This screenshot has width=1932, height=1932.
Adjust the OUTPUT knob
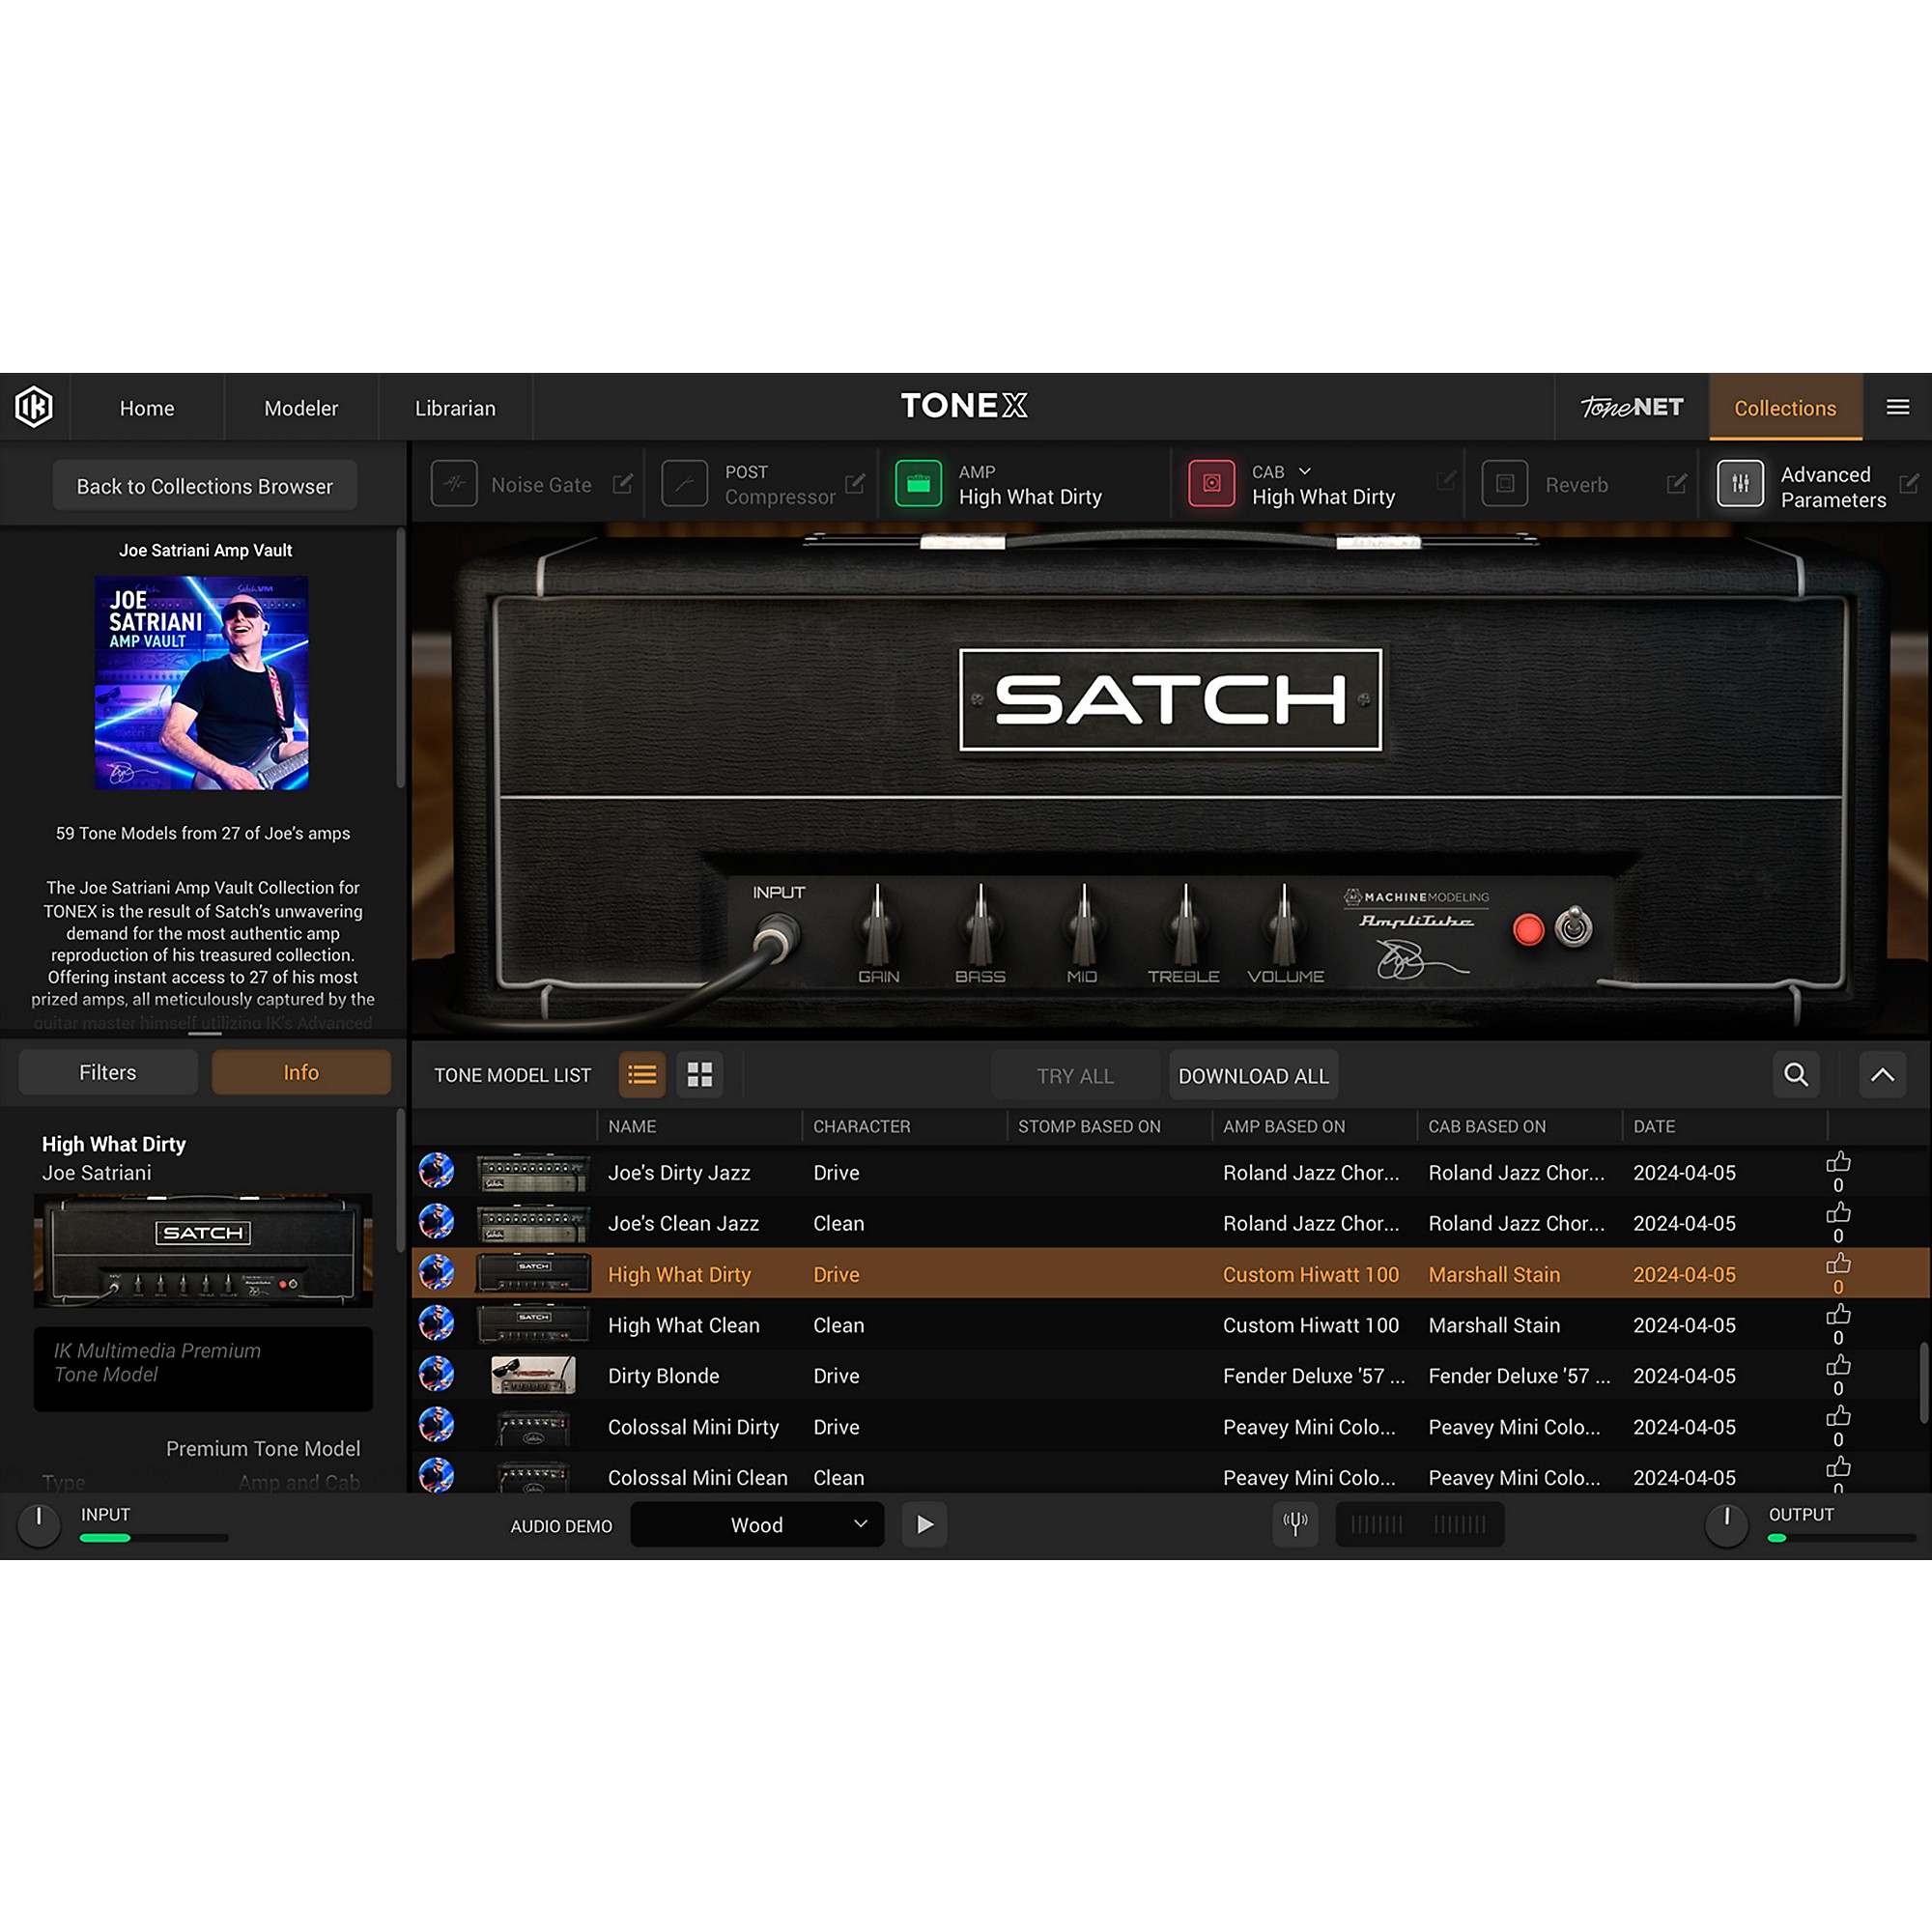[x=1726, y=1524]
